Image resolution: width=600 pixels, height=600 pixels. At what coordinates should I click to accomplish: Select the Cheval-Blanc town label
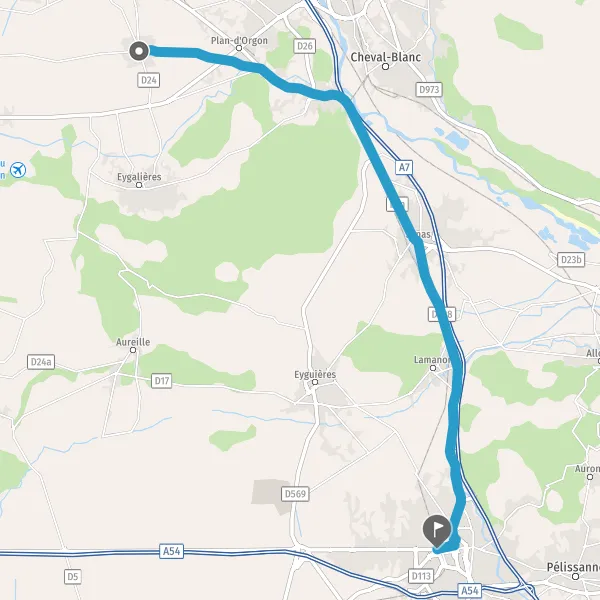[x=386, y=57]
